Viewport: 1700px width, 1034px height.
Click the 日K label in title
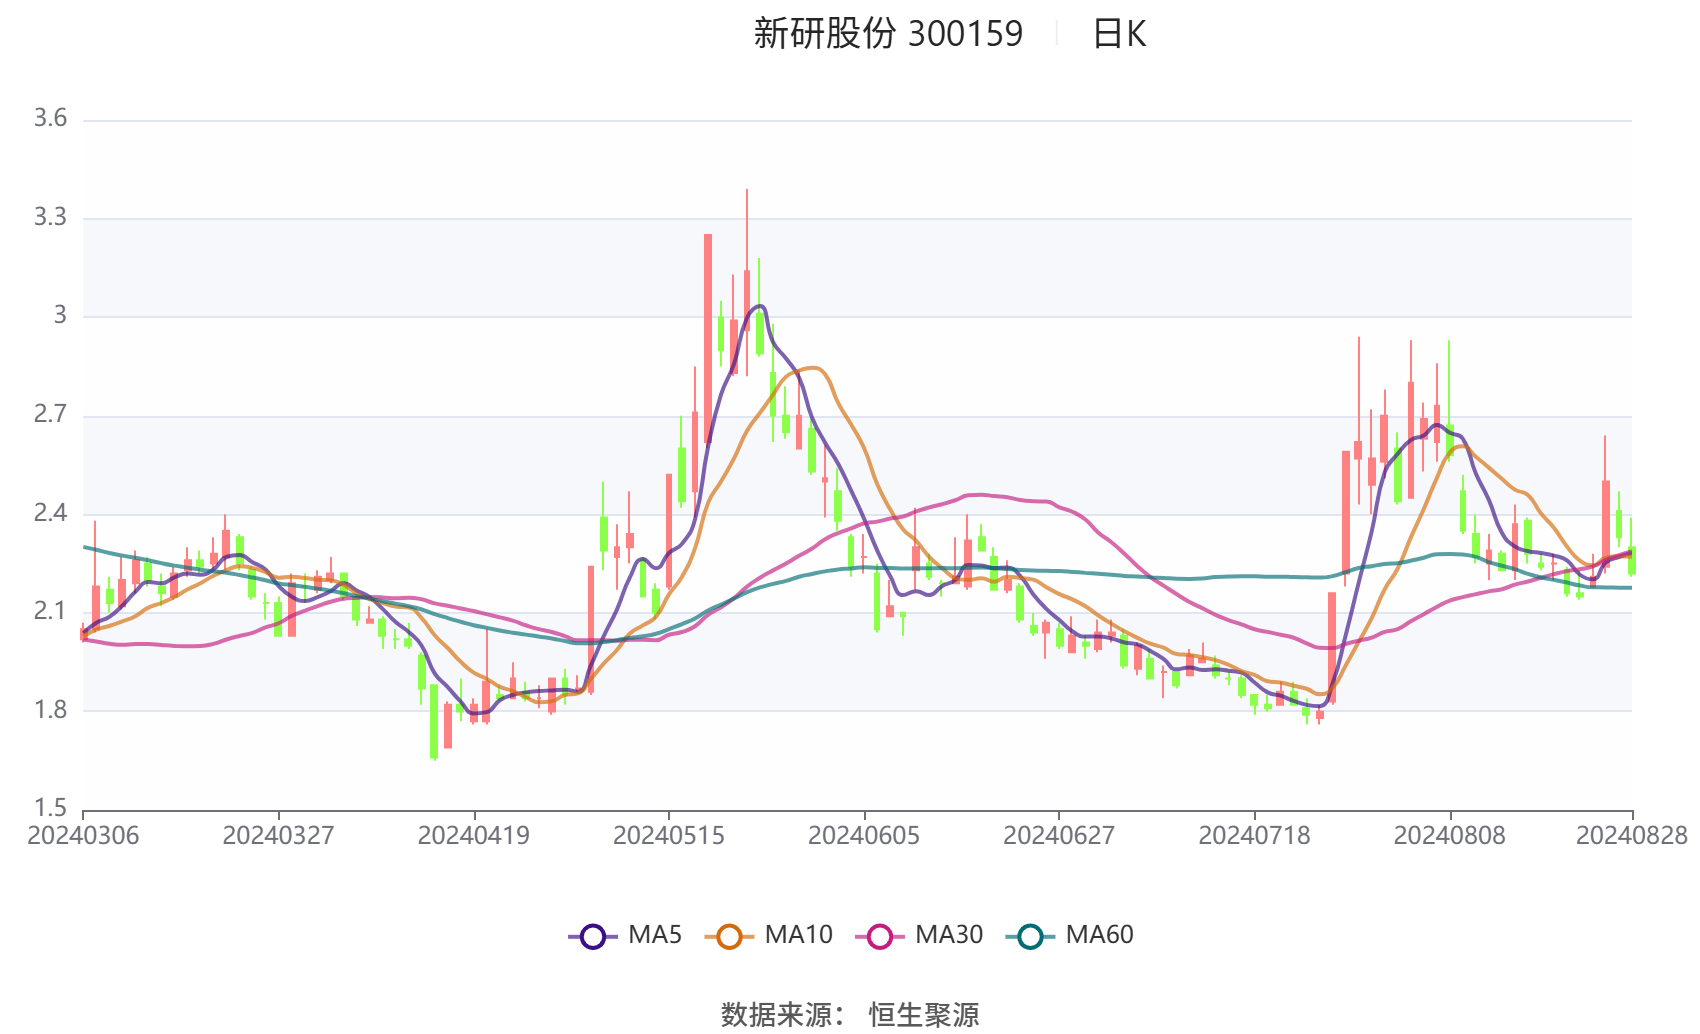pyautogui.click(x=1119, y=34)
